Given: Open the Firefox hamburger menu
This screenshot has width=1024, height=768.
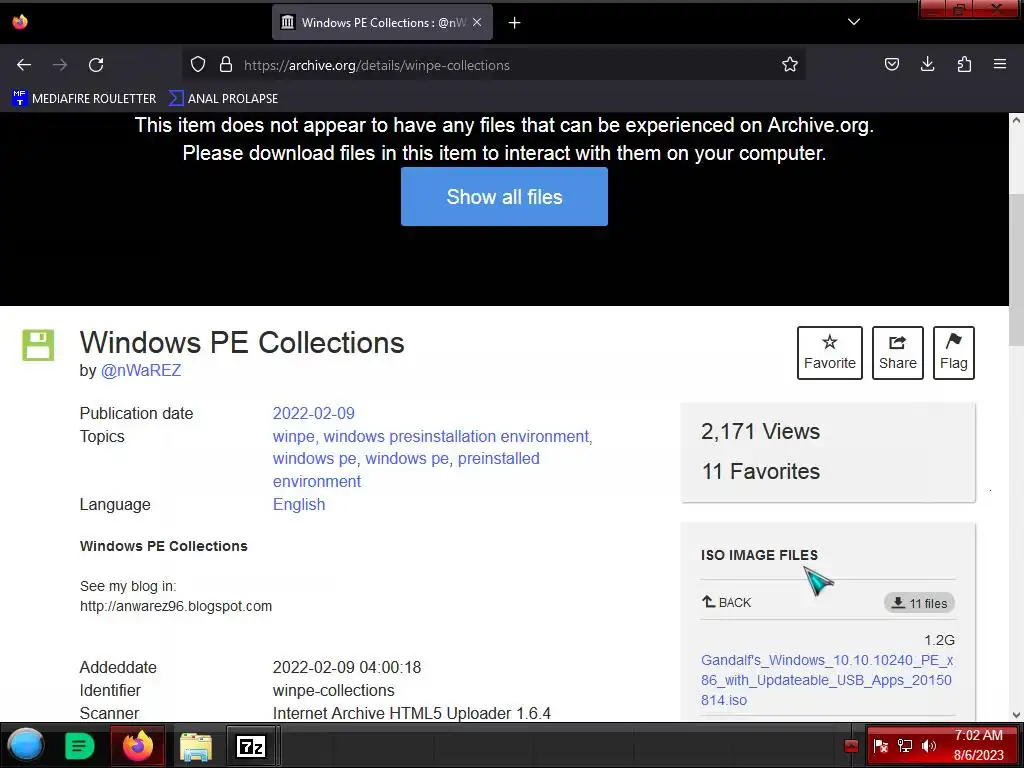Looking at the screenshot, I should click(x=1000, y=65).
